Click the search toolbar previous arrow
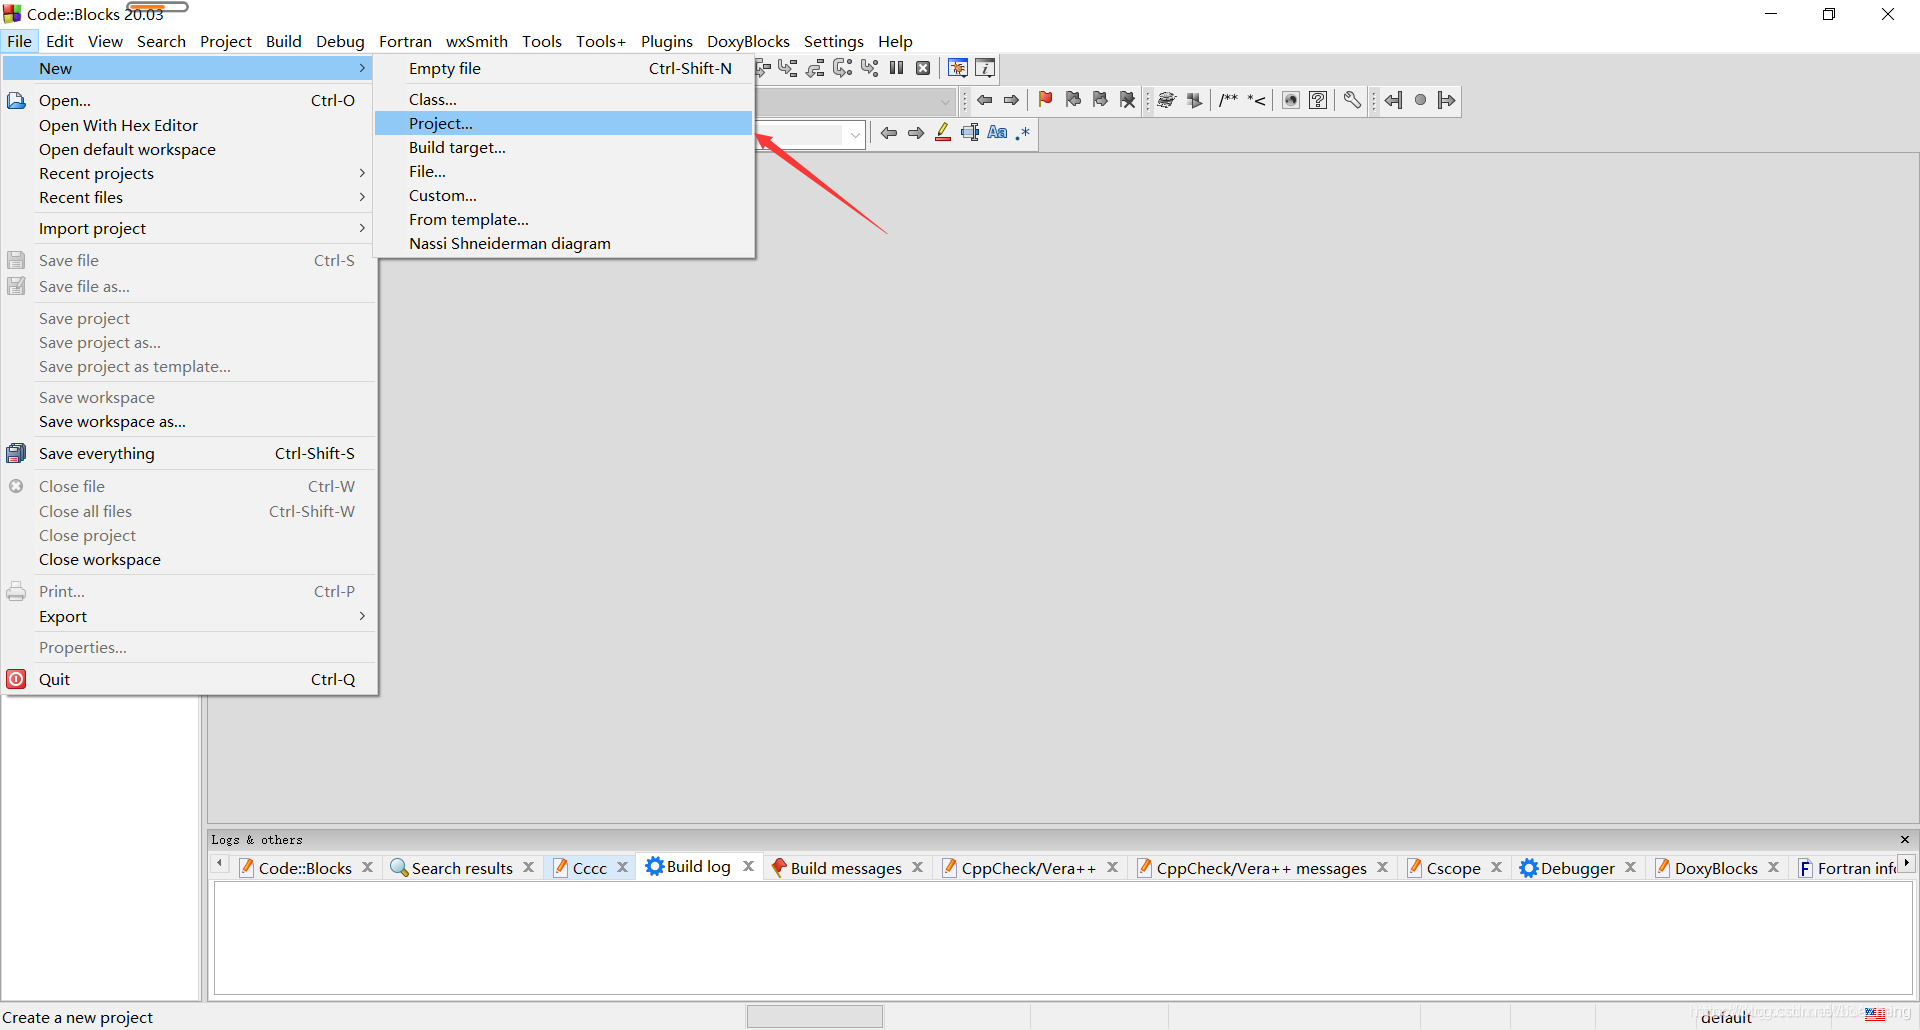1920x1030 pixels. [x=888, y=133]
